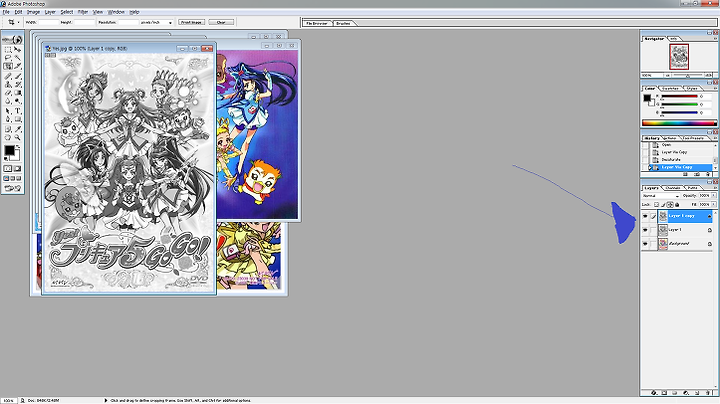Select the Type tool
Screen dimensions: 720x404
coord(17,111)
